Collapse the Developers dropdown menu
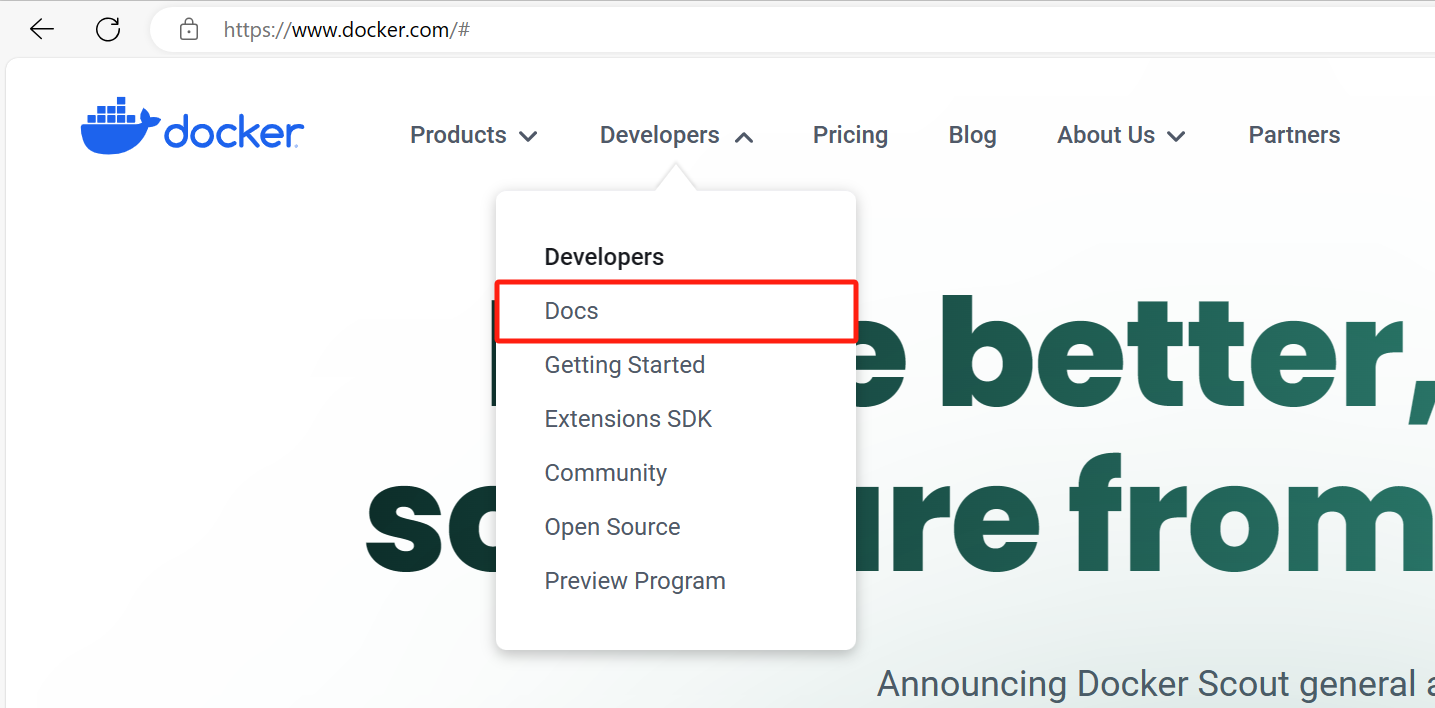 tap(676, 135)
